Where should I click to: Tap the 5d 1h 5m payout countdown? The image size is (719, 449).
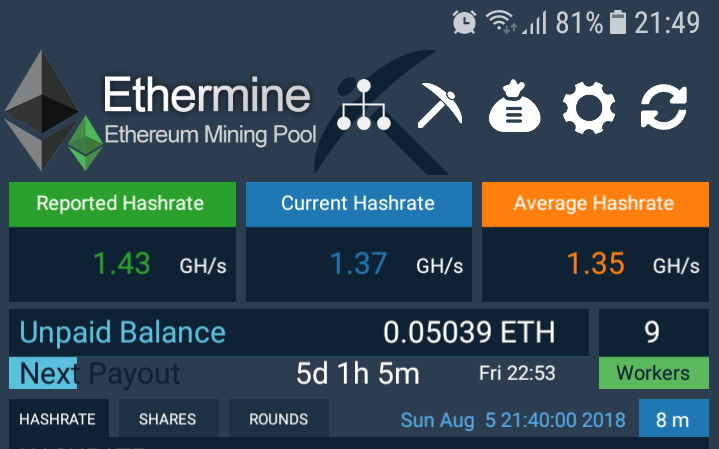(358, 373)
